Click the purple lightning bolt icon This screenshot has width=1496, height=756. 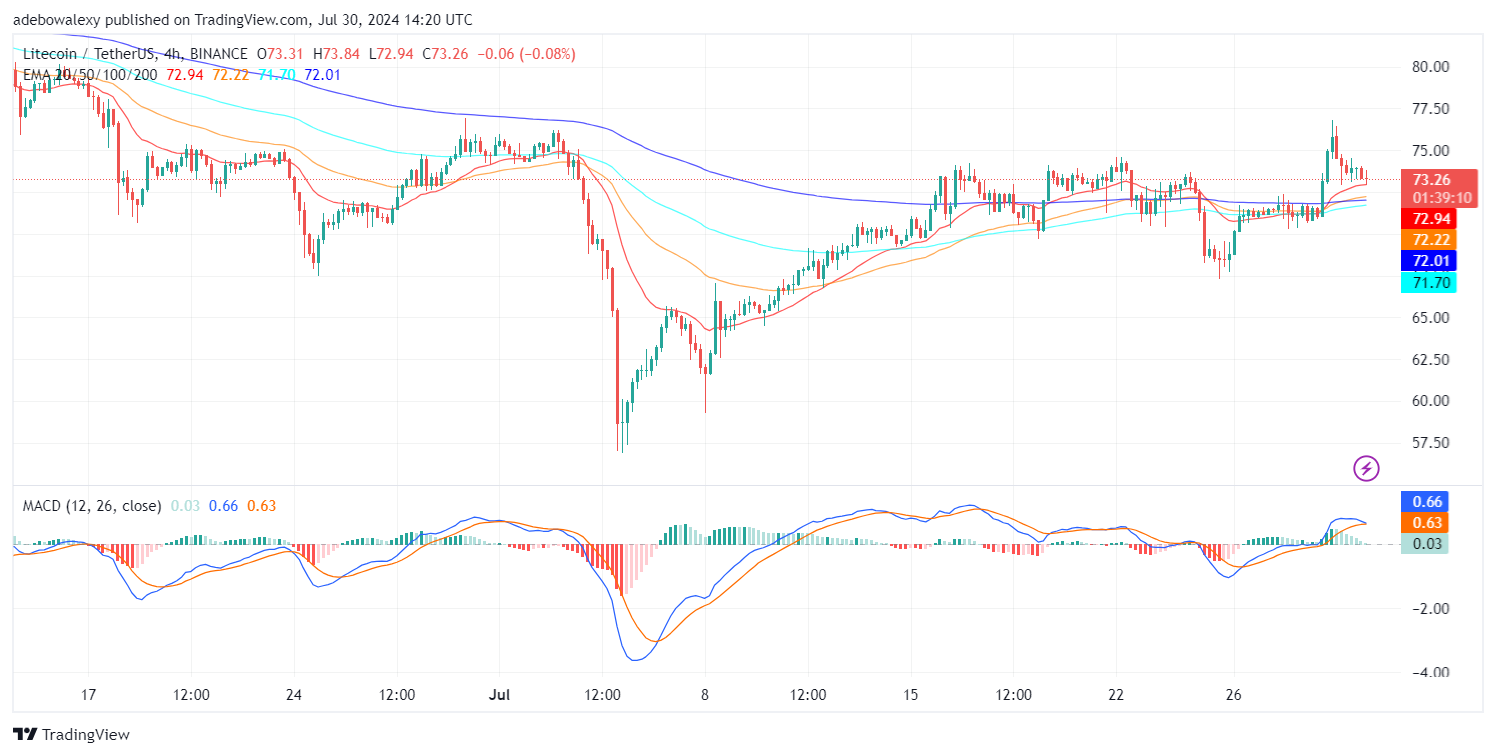click(1367, 467)
